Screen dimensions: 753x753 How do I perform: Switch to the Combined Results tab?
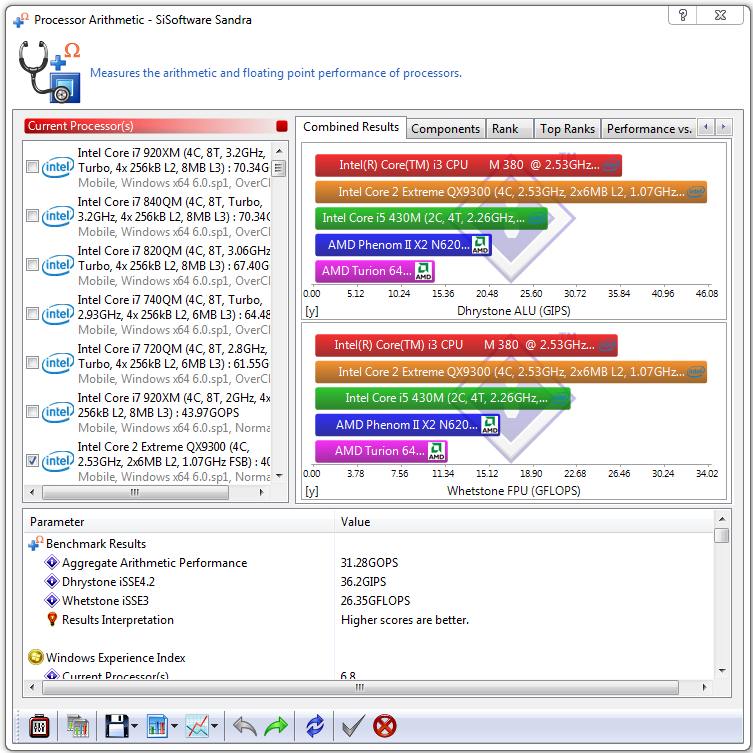tap(351, 127)
